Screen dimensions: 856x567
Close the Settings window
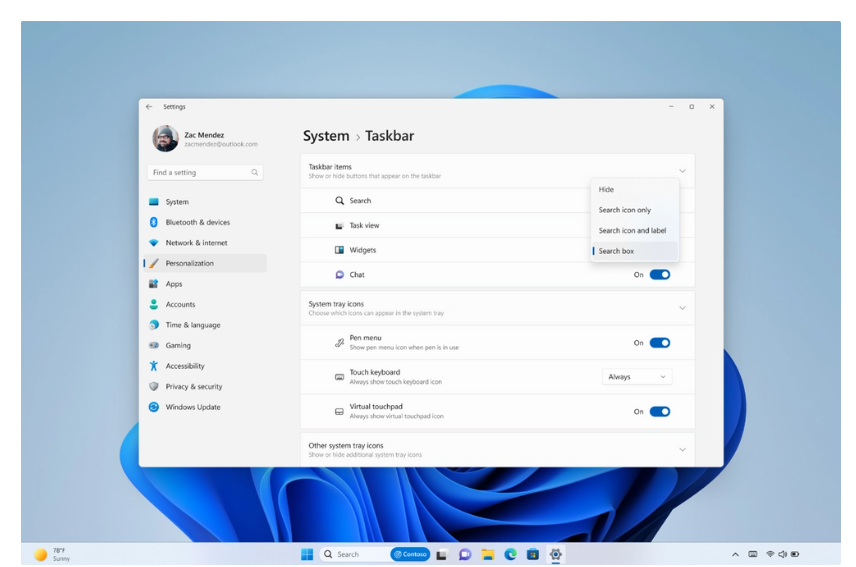712,107
